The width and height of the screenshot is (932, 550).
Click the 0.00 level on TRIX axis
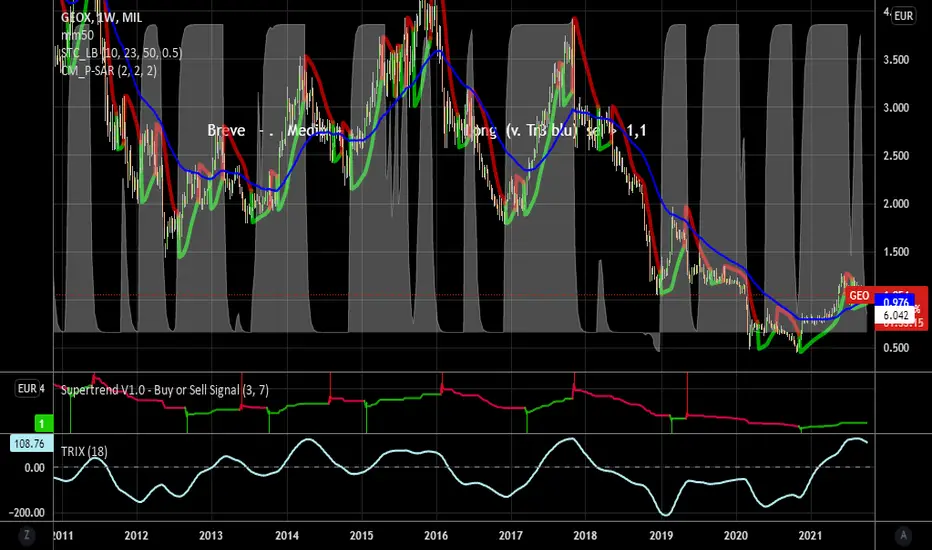[34, 468]
